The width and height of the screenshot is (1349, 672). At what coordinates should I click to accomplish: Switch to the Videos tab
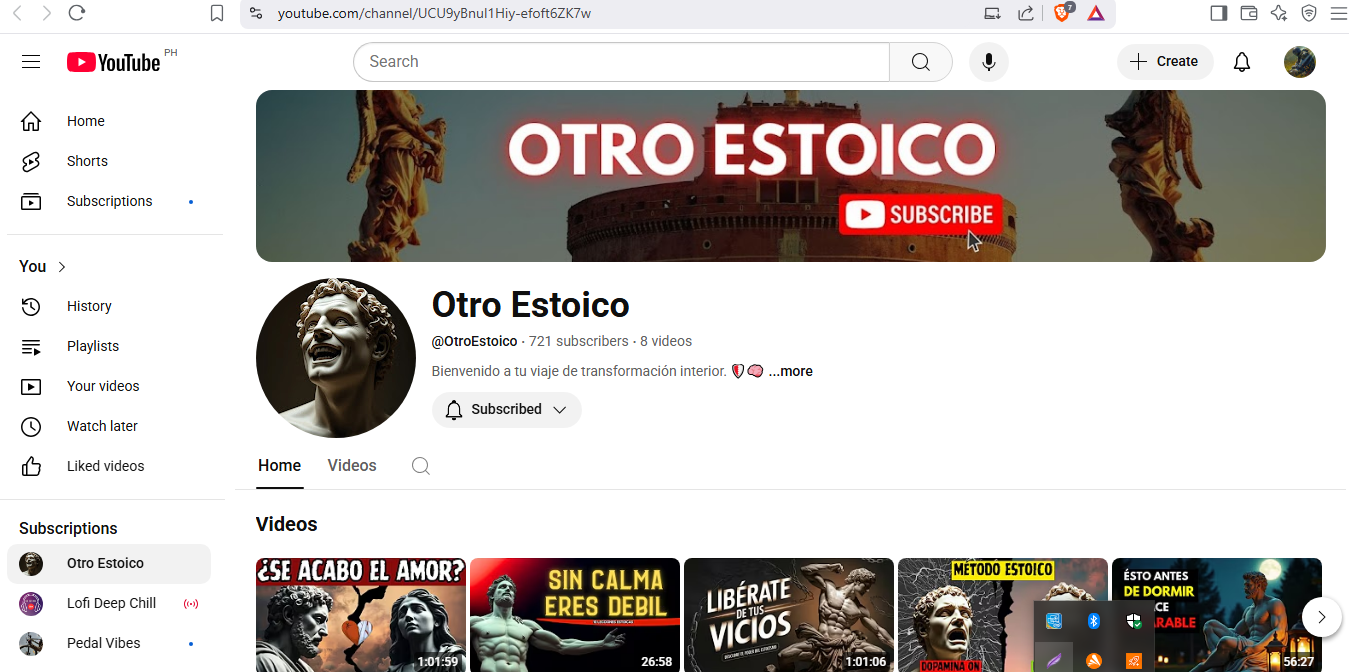[352, 466]
